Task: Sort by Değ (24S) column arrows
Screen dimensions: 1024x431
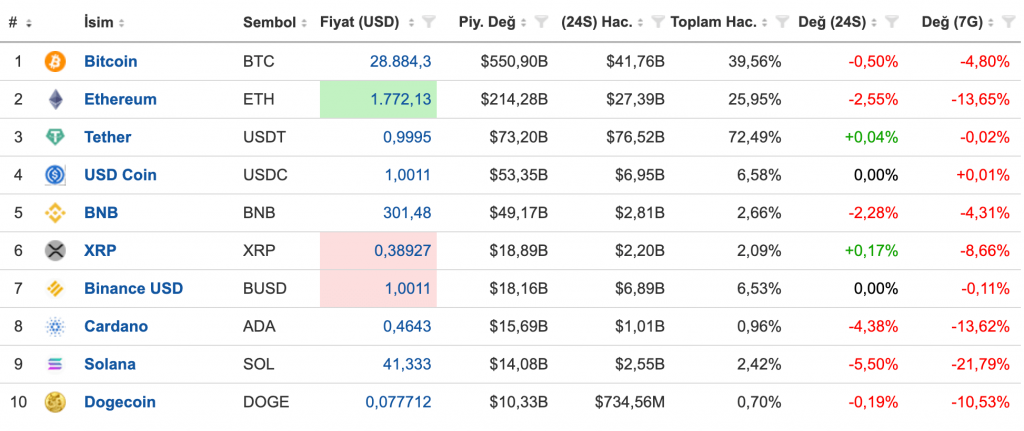Action: coord(875,23)
